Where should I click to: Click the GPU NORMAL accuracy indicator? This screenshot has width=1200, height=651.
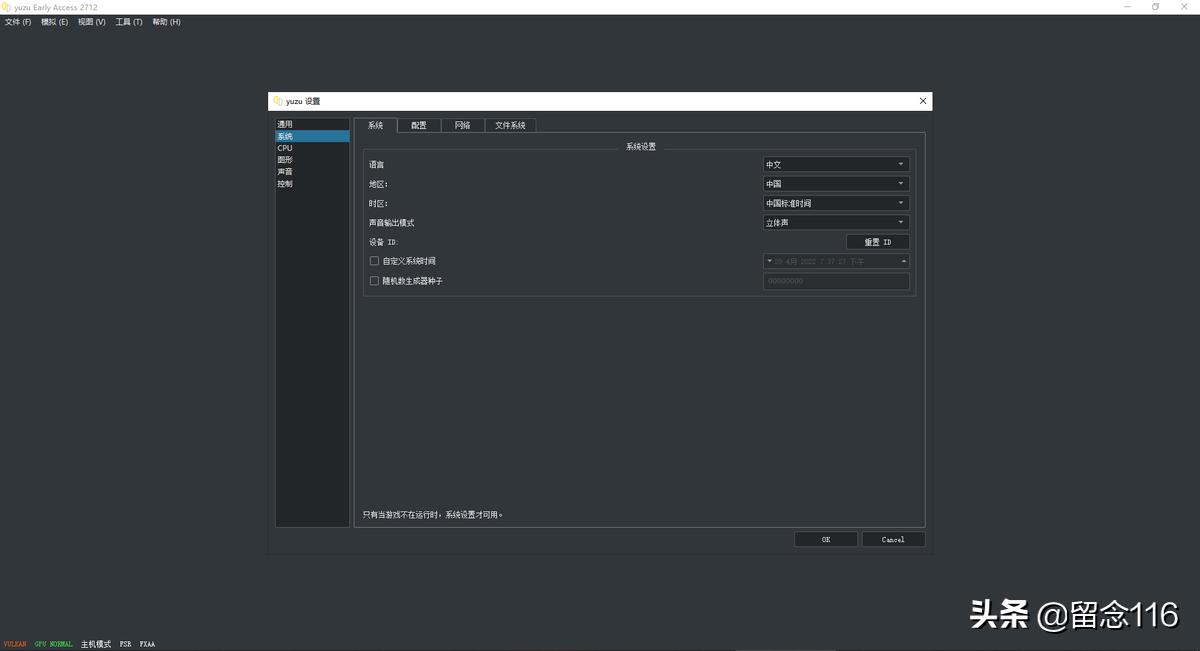tap(54, 644)
